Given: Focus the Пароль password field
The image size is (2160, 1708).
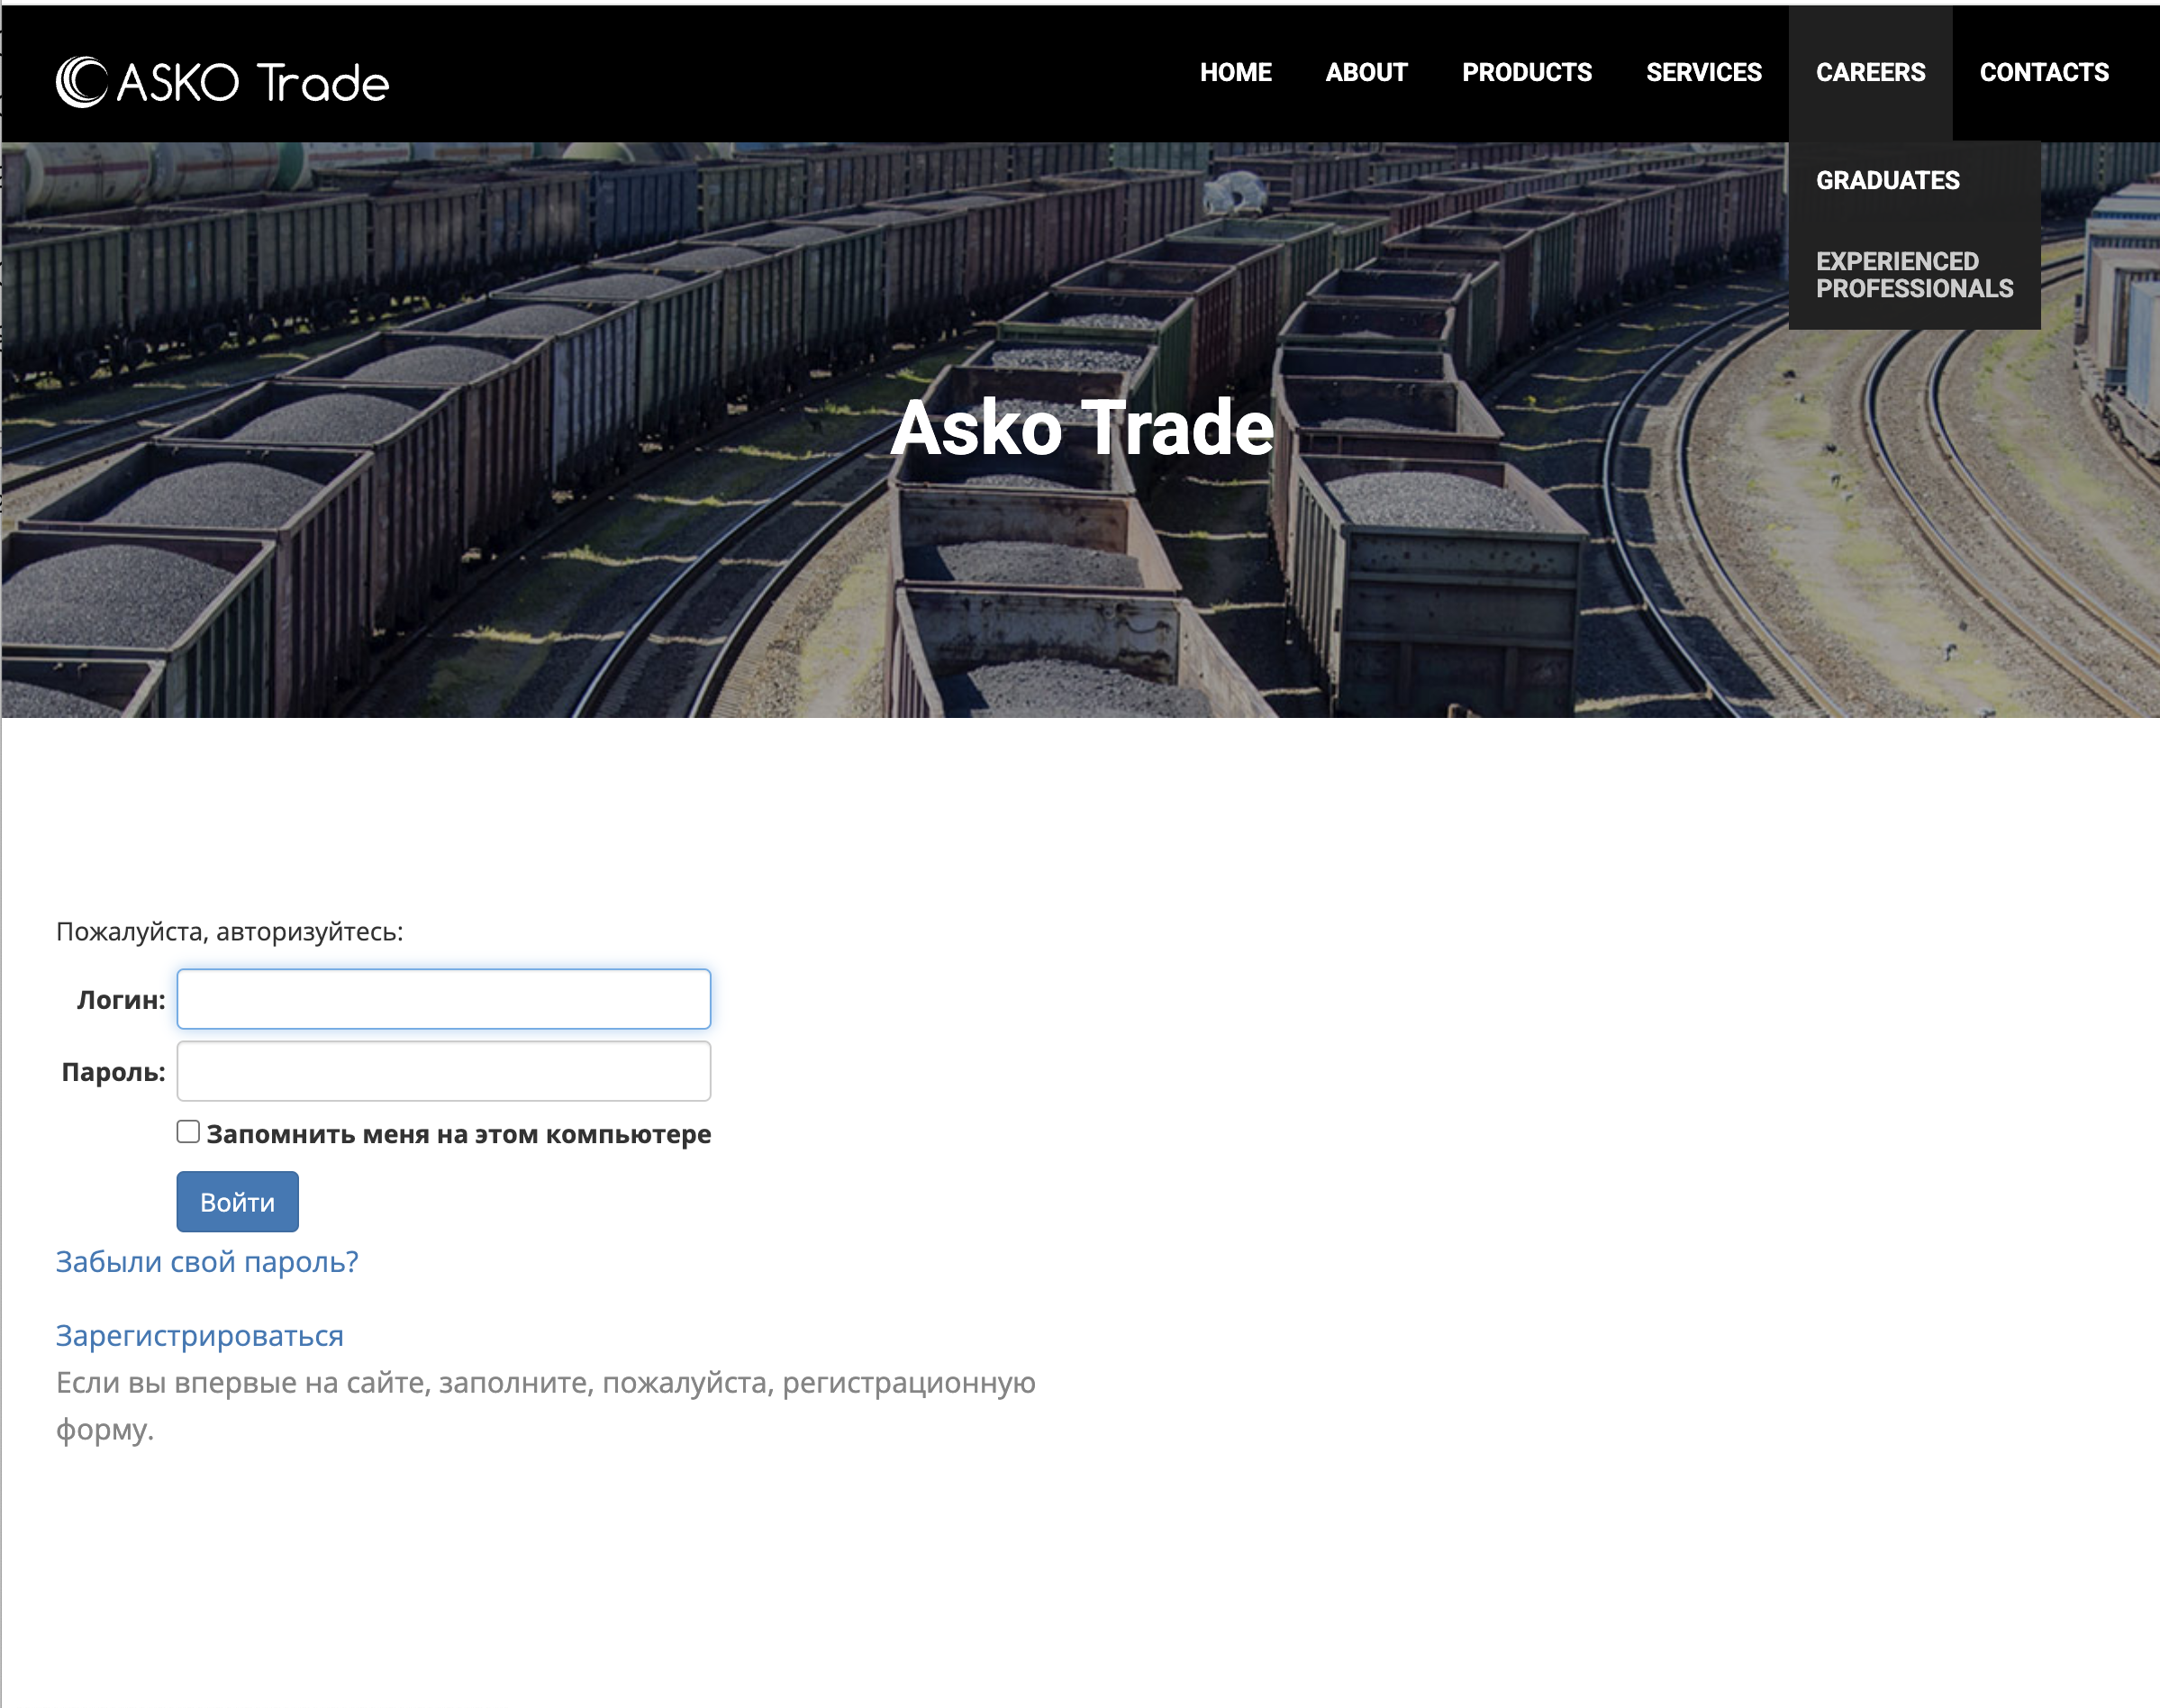Looking at the screenshot, I should (443, 1071).
